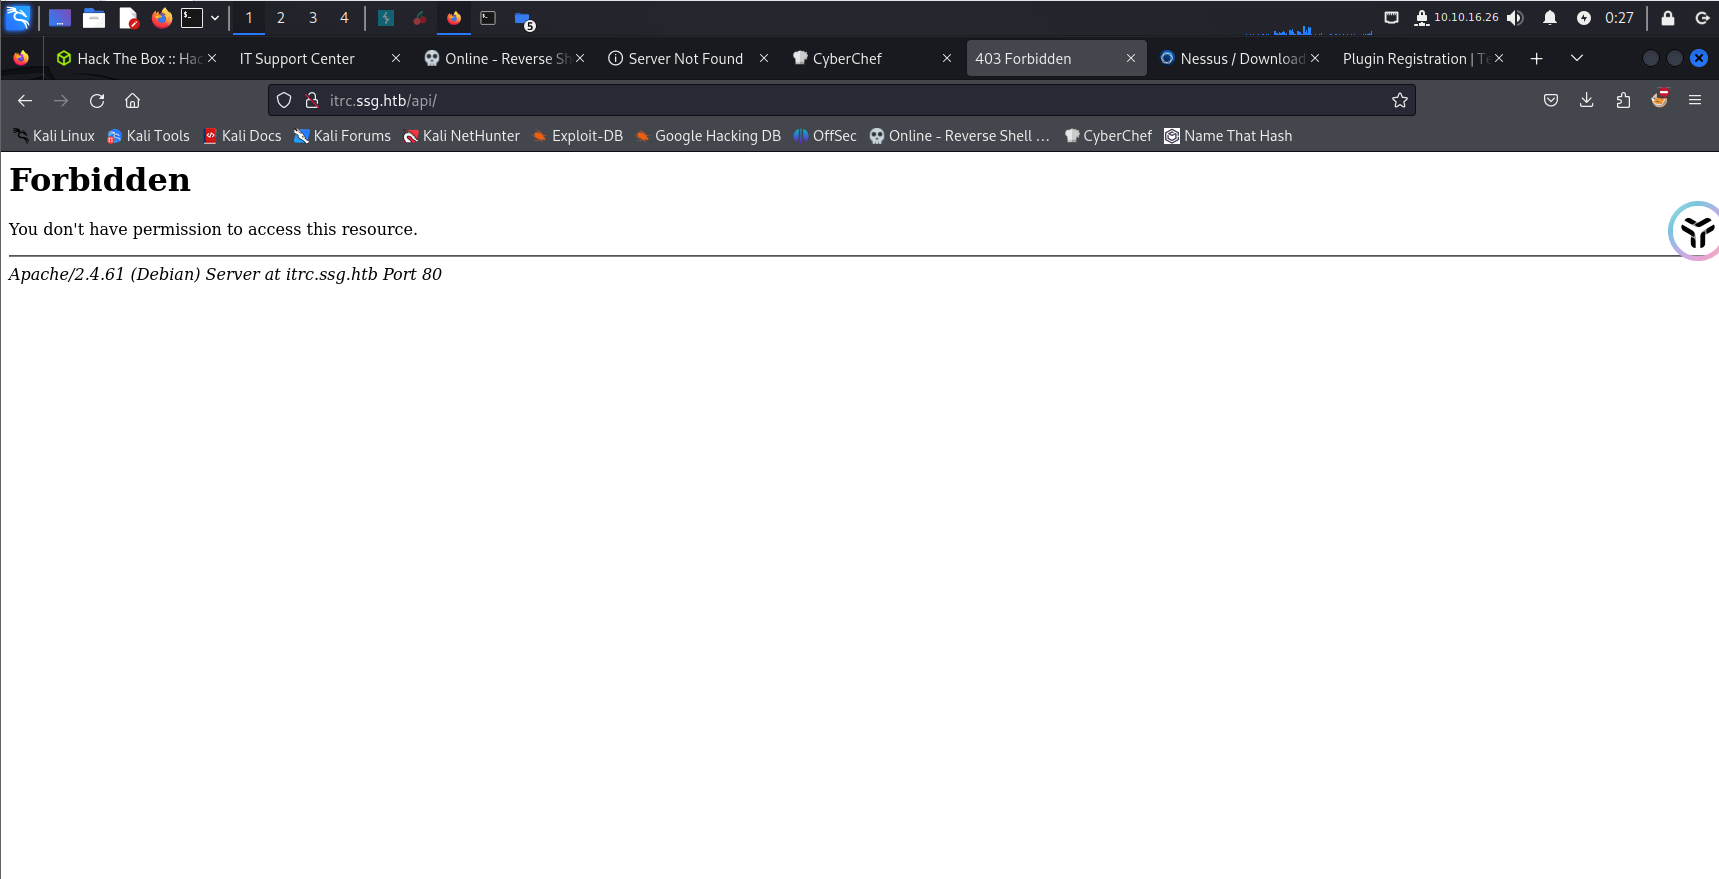
Task: Click the floating extension badge on page
Action: pos(1695,231)
